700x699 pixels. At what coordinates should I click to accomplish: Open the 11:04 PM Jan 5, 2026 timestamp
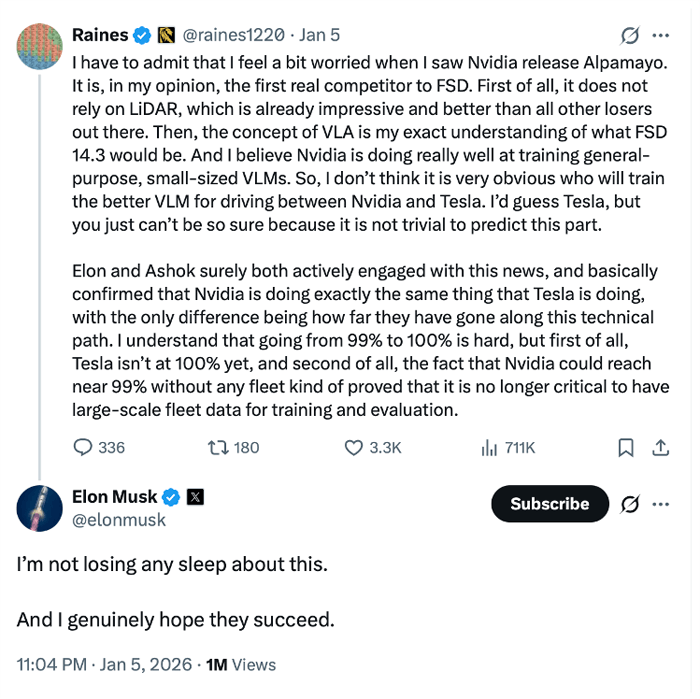(103, 664)
